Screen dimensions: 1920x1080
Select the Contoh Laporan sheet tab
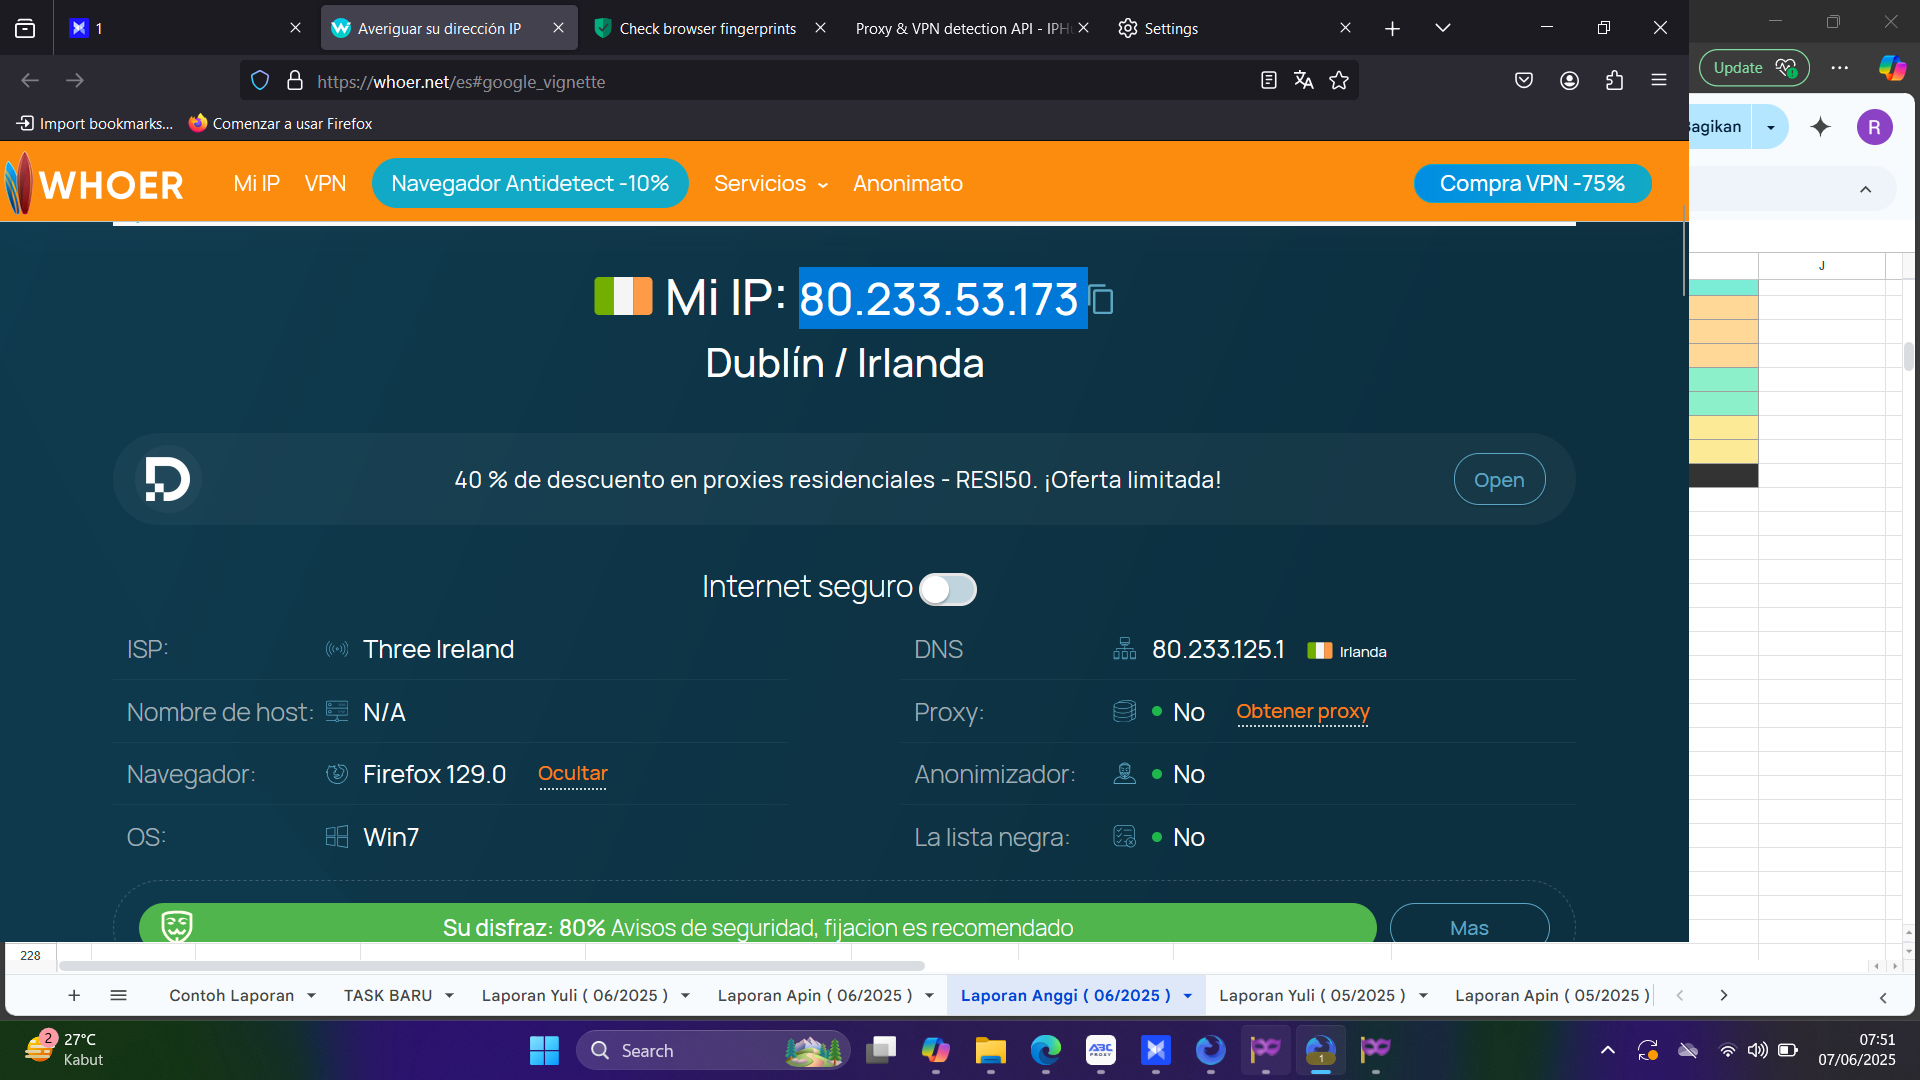click(231, 996)
